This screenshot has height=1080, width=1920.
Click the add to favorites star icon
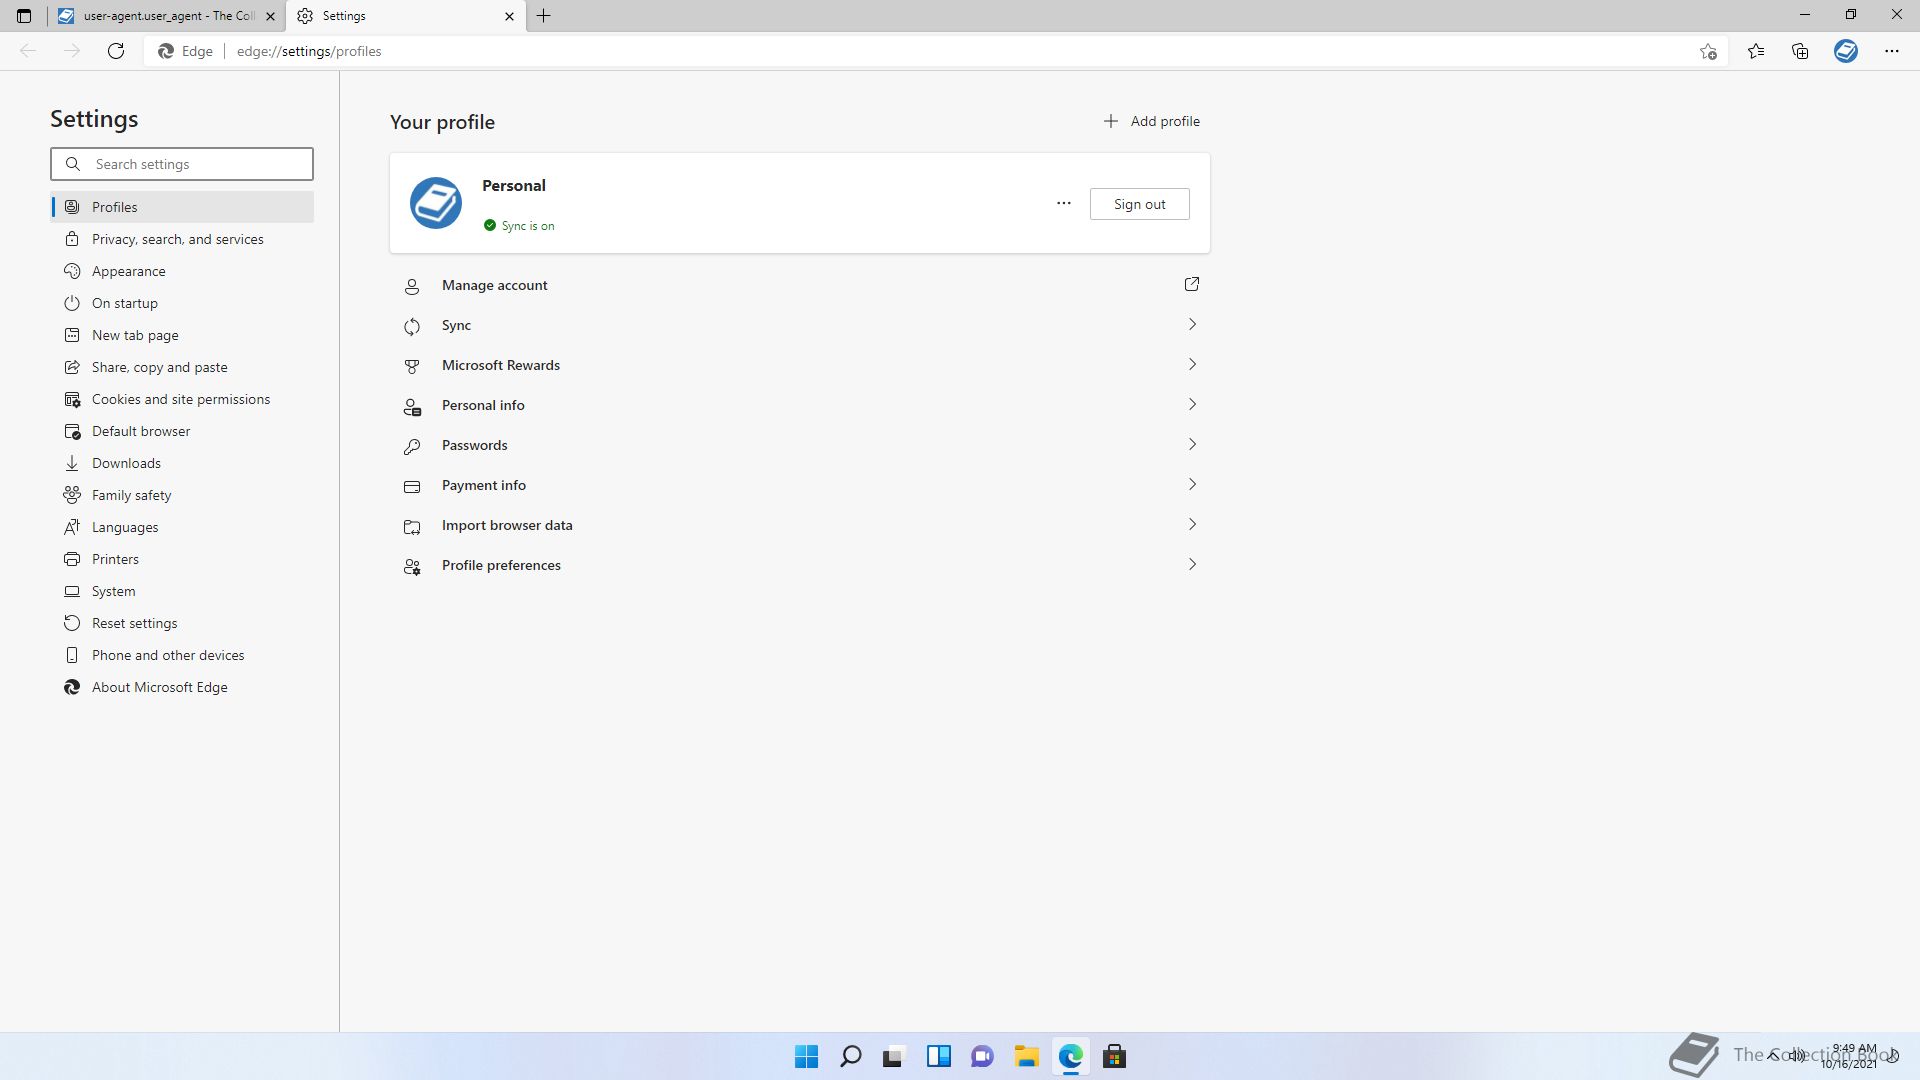coord(1708,51)
